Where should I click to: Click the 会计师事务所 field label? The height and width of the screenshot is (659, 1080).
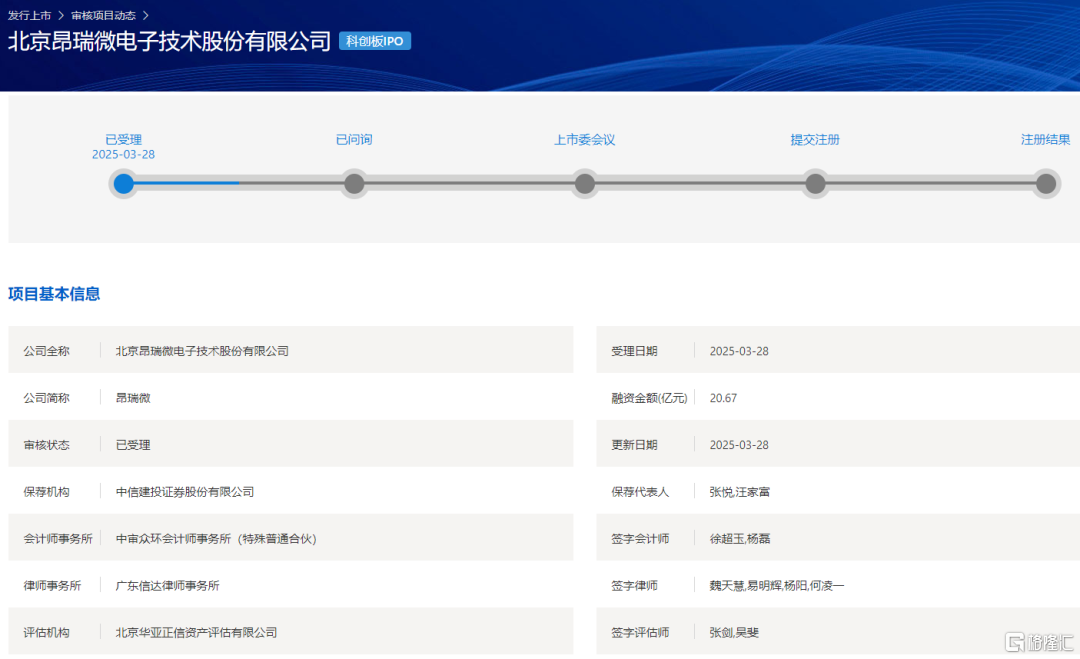click(x=58, y=538)
